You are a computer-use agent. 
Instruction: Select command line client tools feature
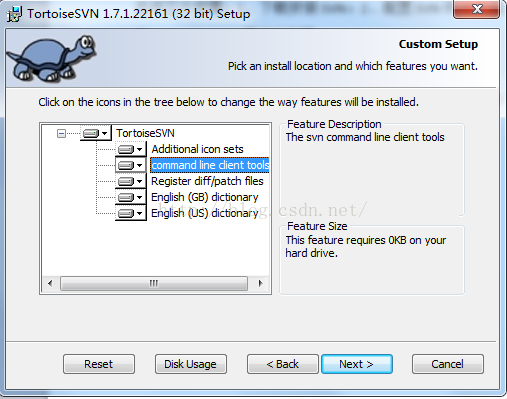(210, 165)
